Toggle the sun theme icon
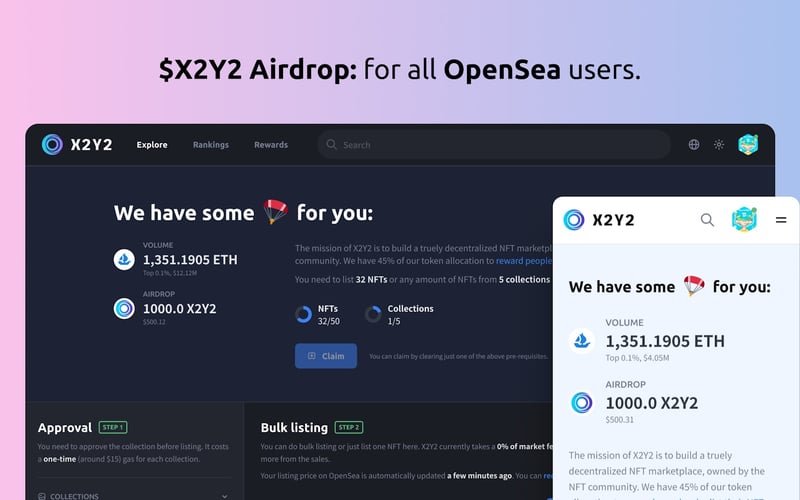Image resolution: width=800 pixels, height=500 pixels. [x=719, y=144]
